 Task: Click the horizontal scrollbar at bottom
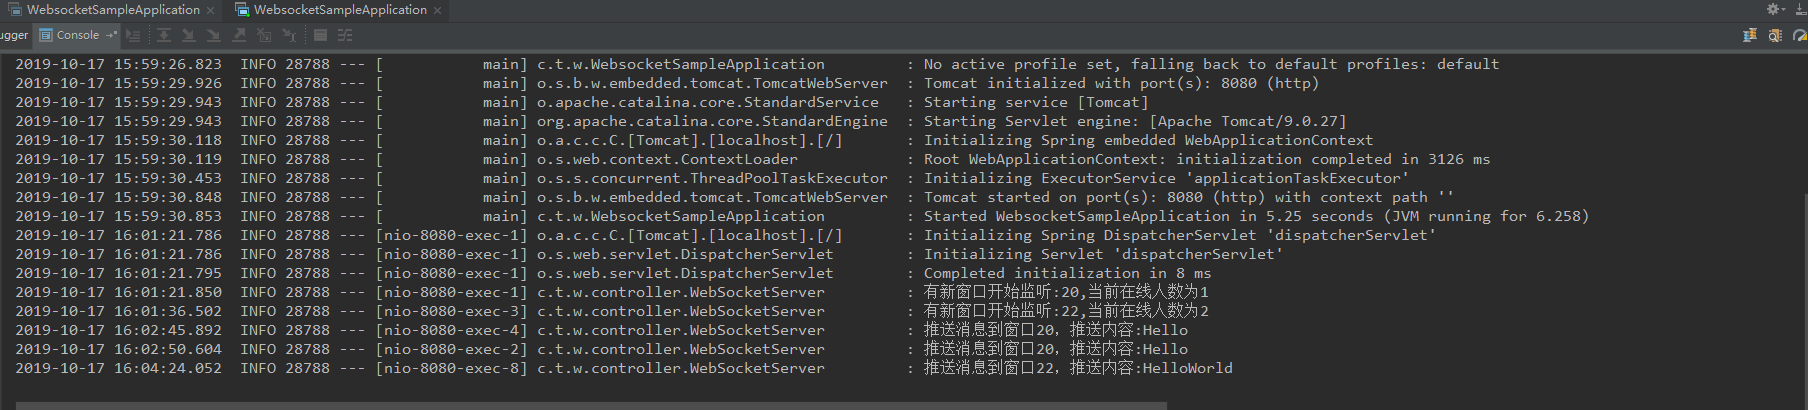pos(590,405)
